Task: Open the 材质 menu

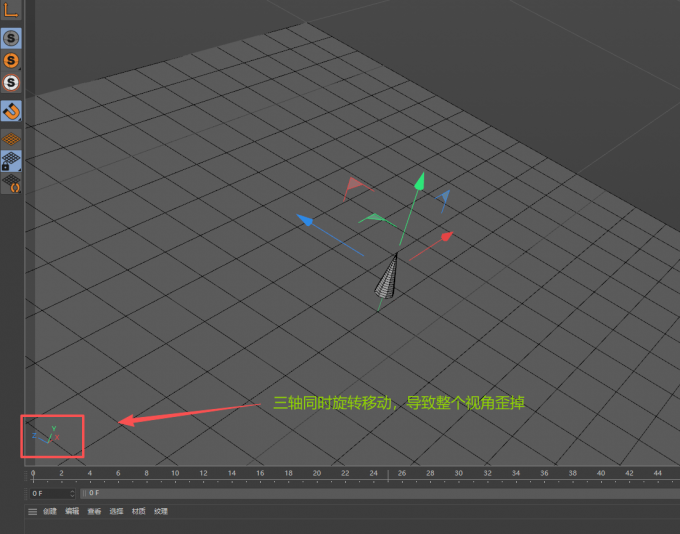Action: 138,511
